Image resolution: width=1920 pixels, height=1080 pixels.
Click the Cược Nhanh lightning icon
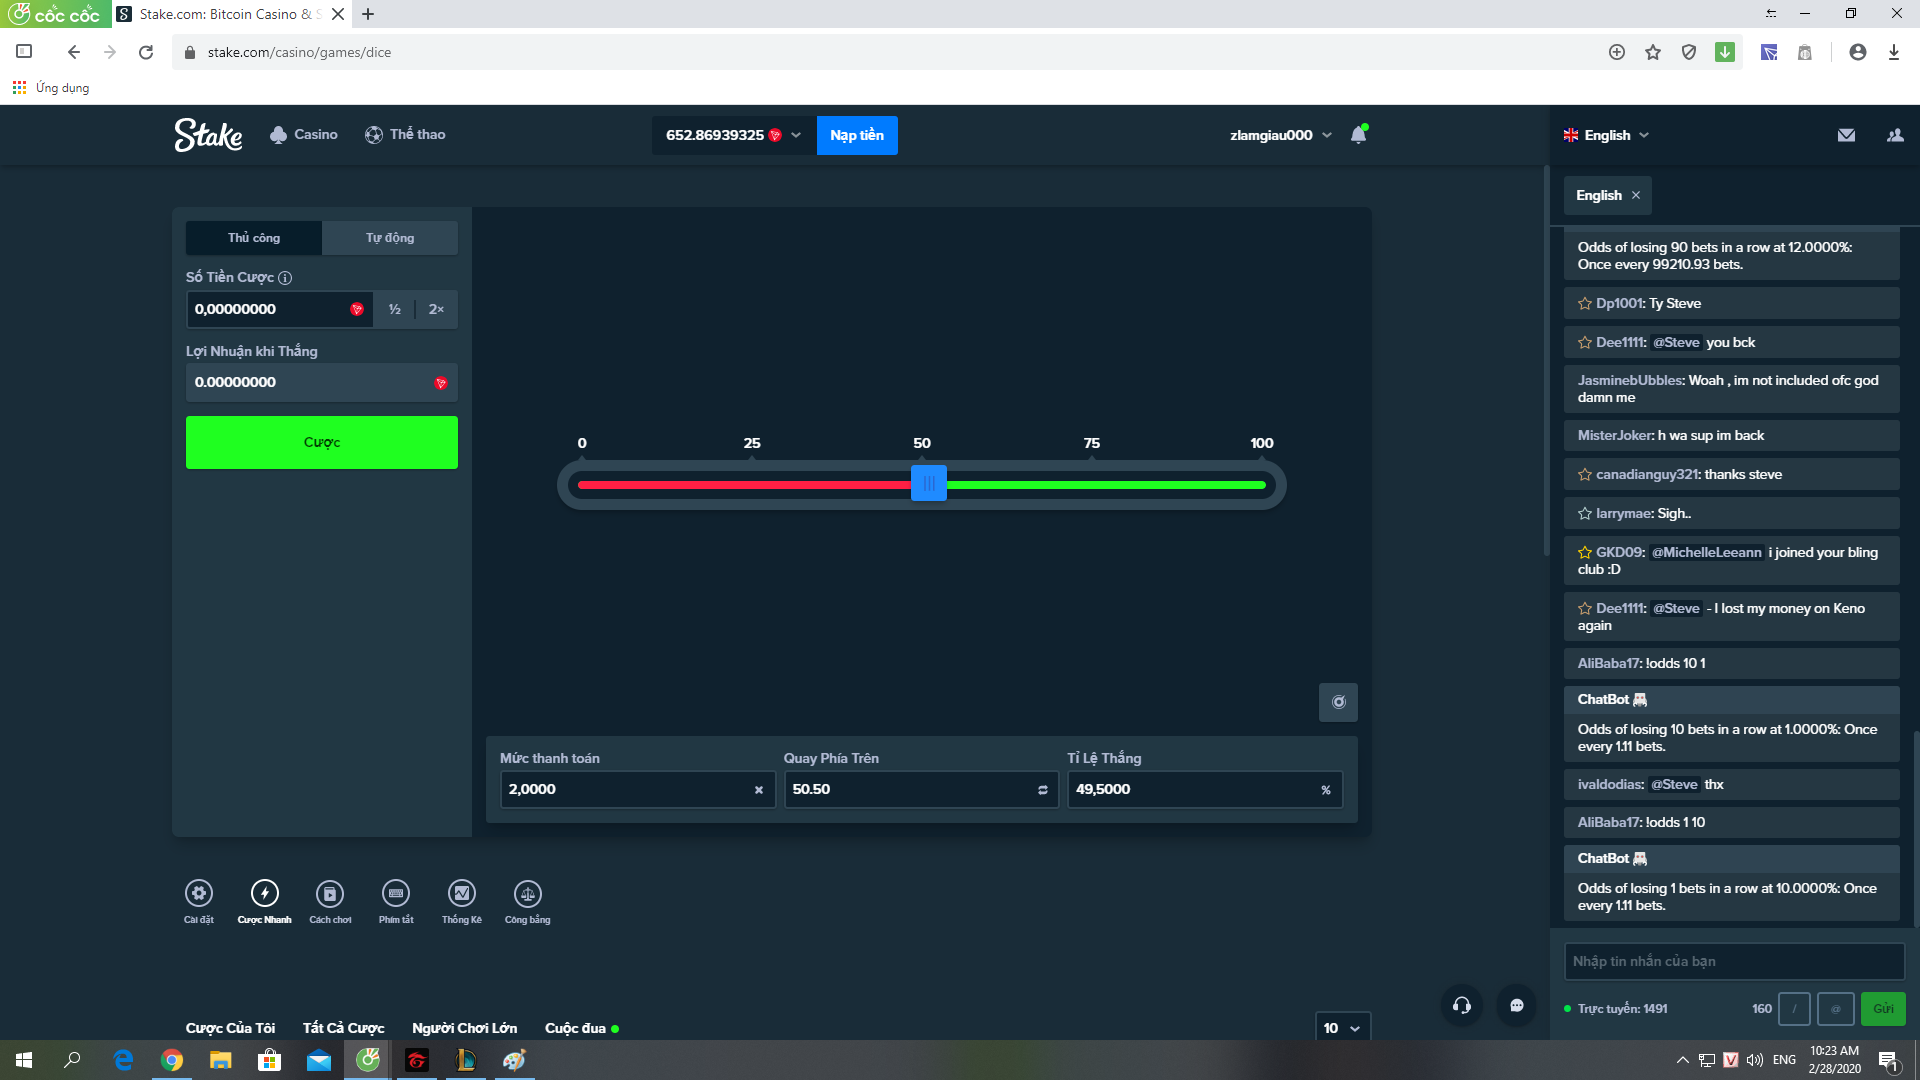(x=264, y=893)
